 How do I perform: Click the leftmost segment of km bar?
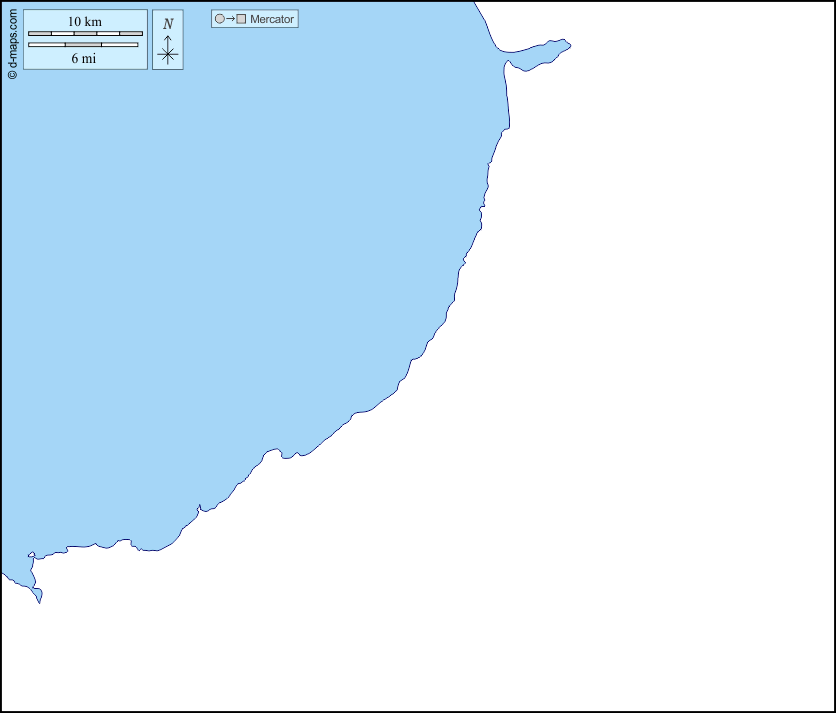click(40, 34)
